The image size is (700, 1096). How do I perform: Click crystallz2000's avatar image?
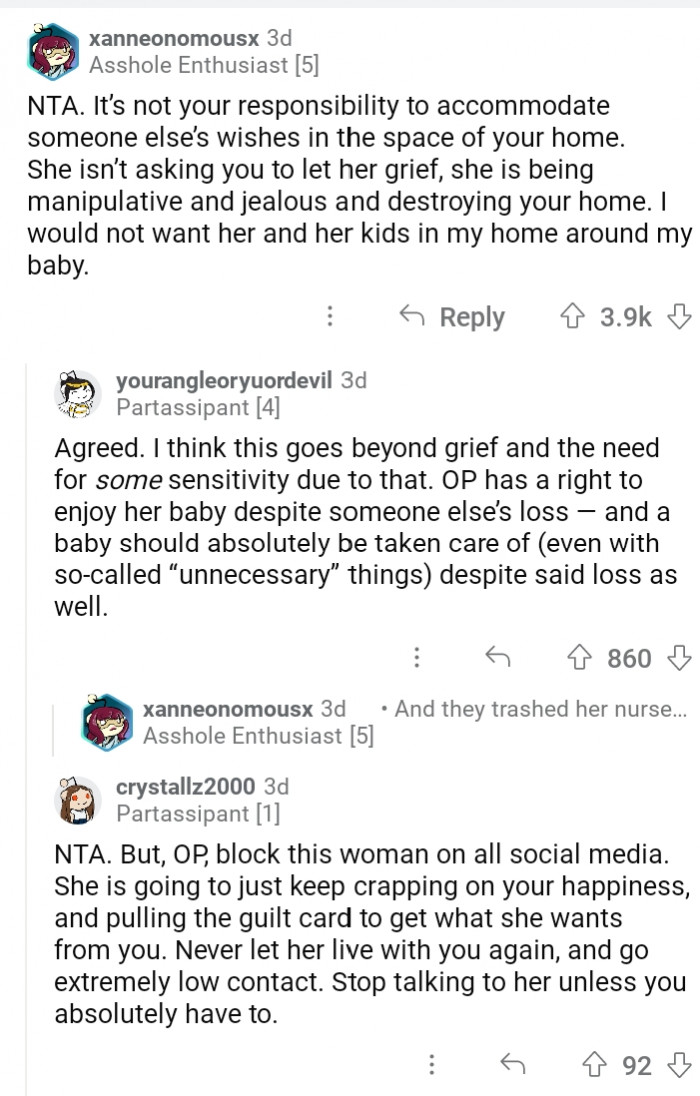click(x=78, y=799)
